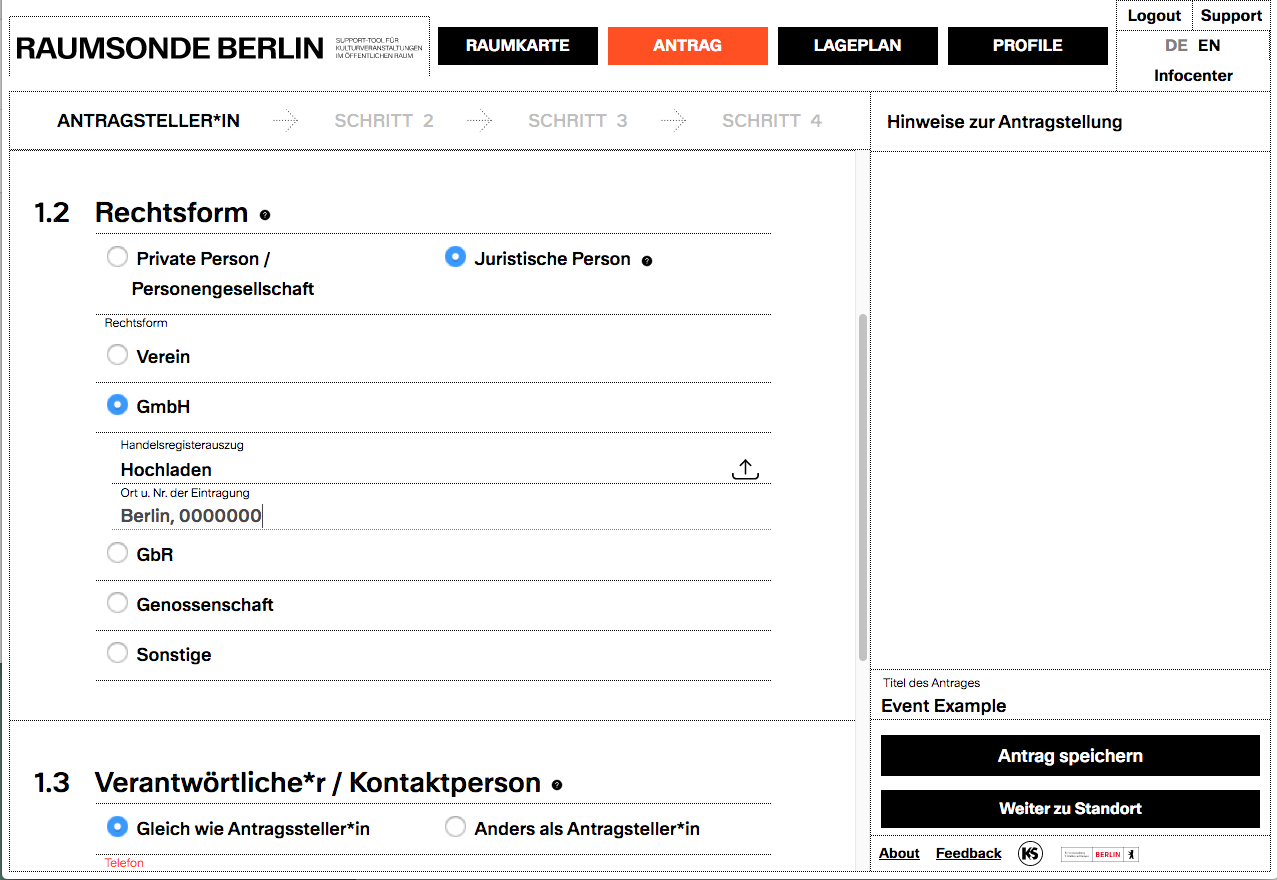
Task: Click the upload icon for Handelsregisterauszug
Action: (746, 469)
